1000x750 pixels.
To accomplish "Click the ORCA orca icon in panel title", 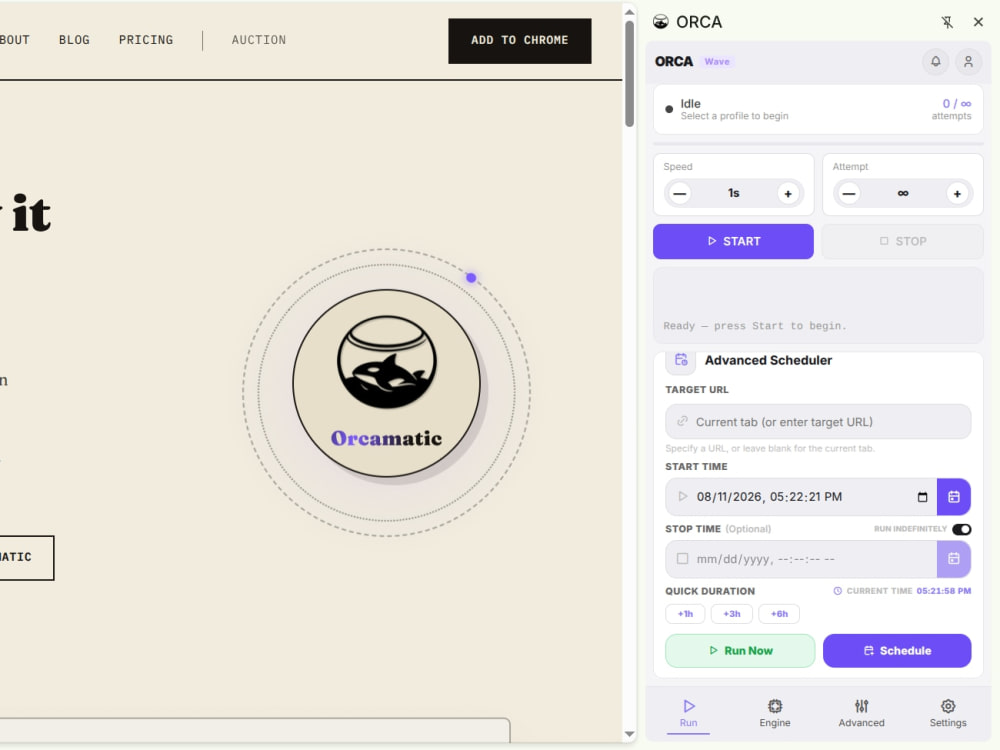I will click(x=661, y=22).
